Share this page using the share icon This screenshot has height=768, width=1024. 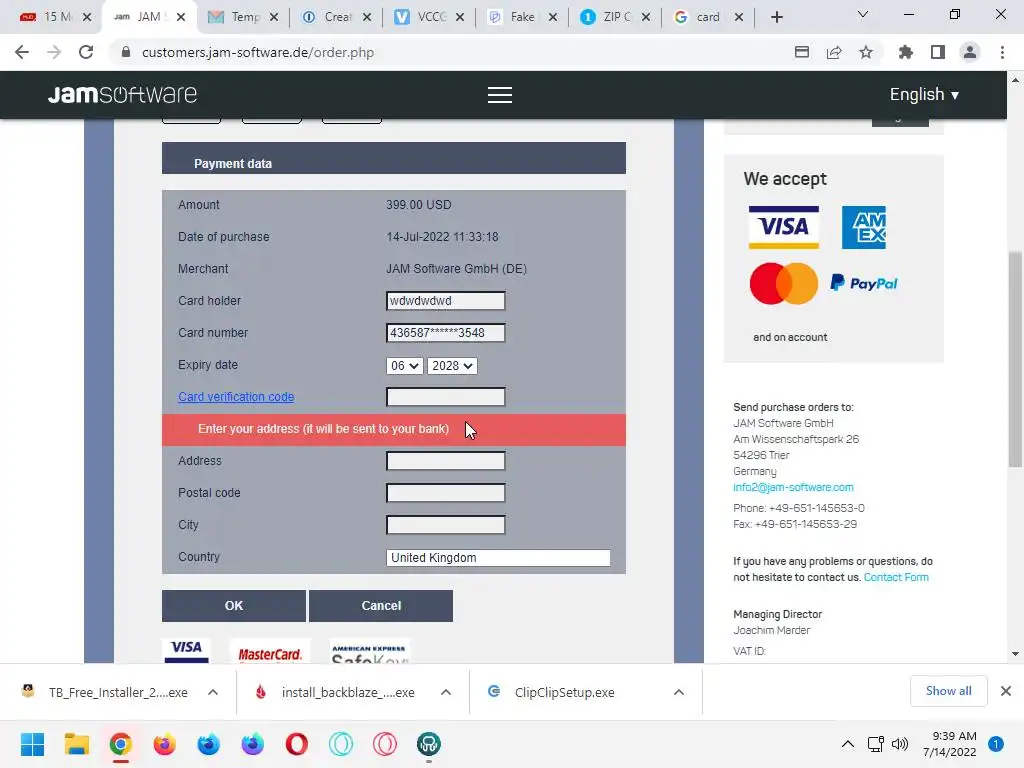coord(834,52)
